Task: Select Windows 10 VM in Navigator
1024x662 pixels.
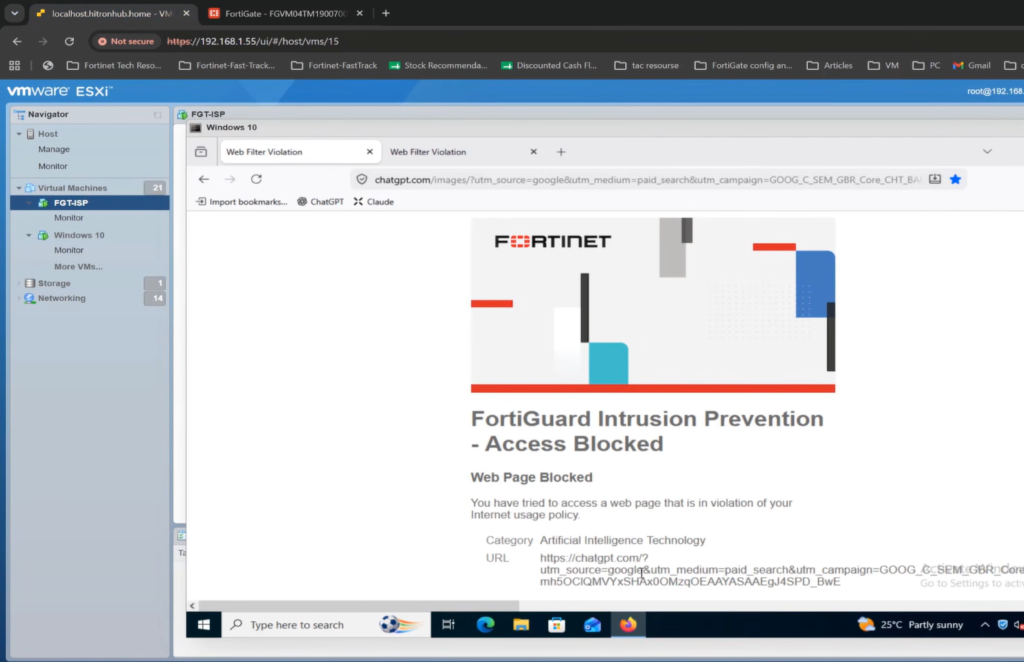Action: click(x=79, y=235)
